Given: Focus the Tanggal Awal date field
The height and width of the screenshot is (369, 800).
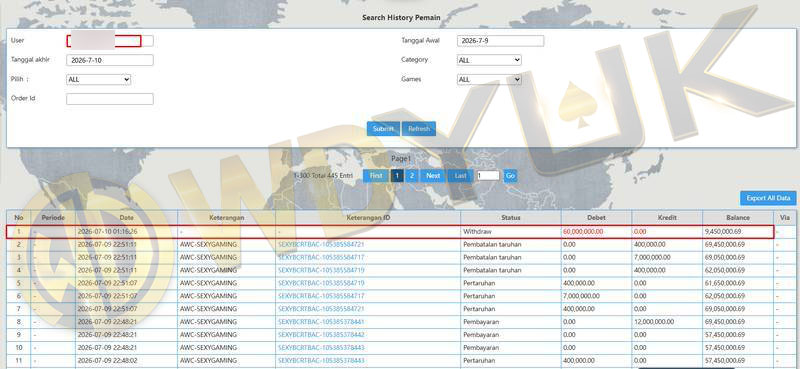Looking at the screenshot, I should (x=501, y=41).
